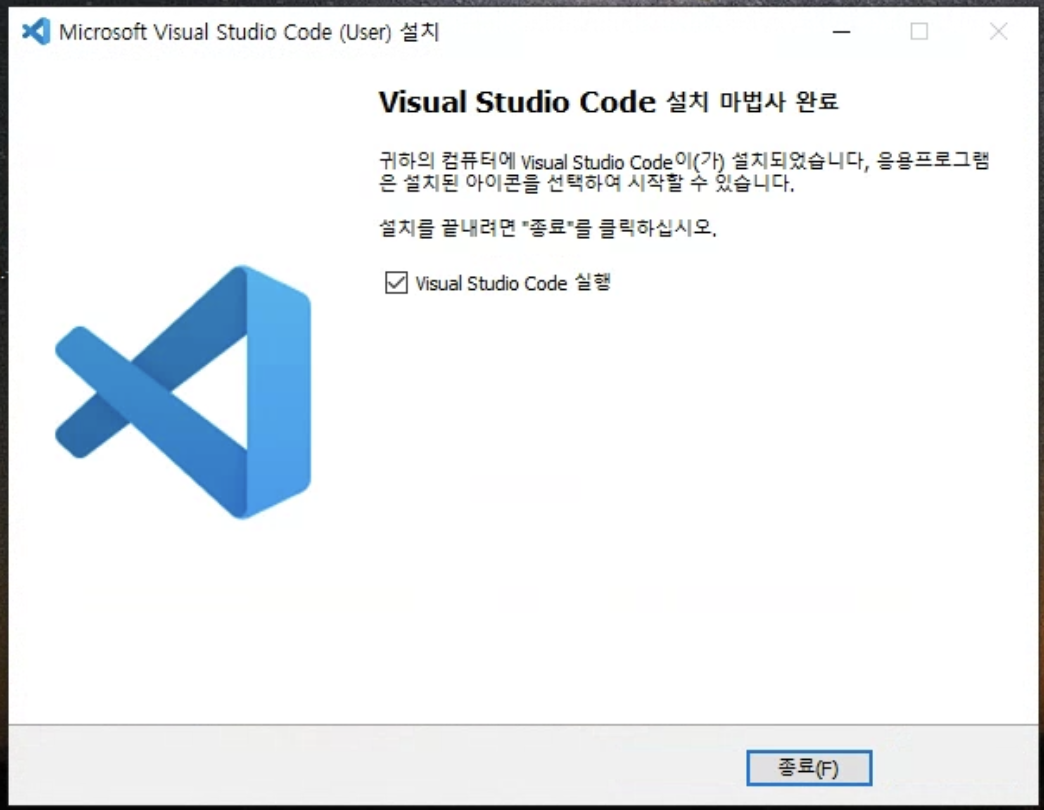Click the title 'Microsoft Visual Studio Code (User) 설치'
Screen dimensions: 1044x810
[x=249, y=32]
